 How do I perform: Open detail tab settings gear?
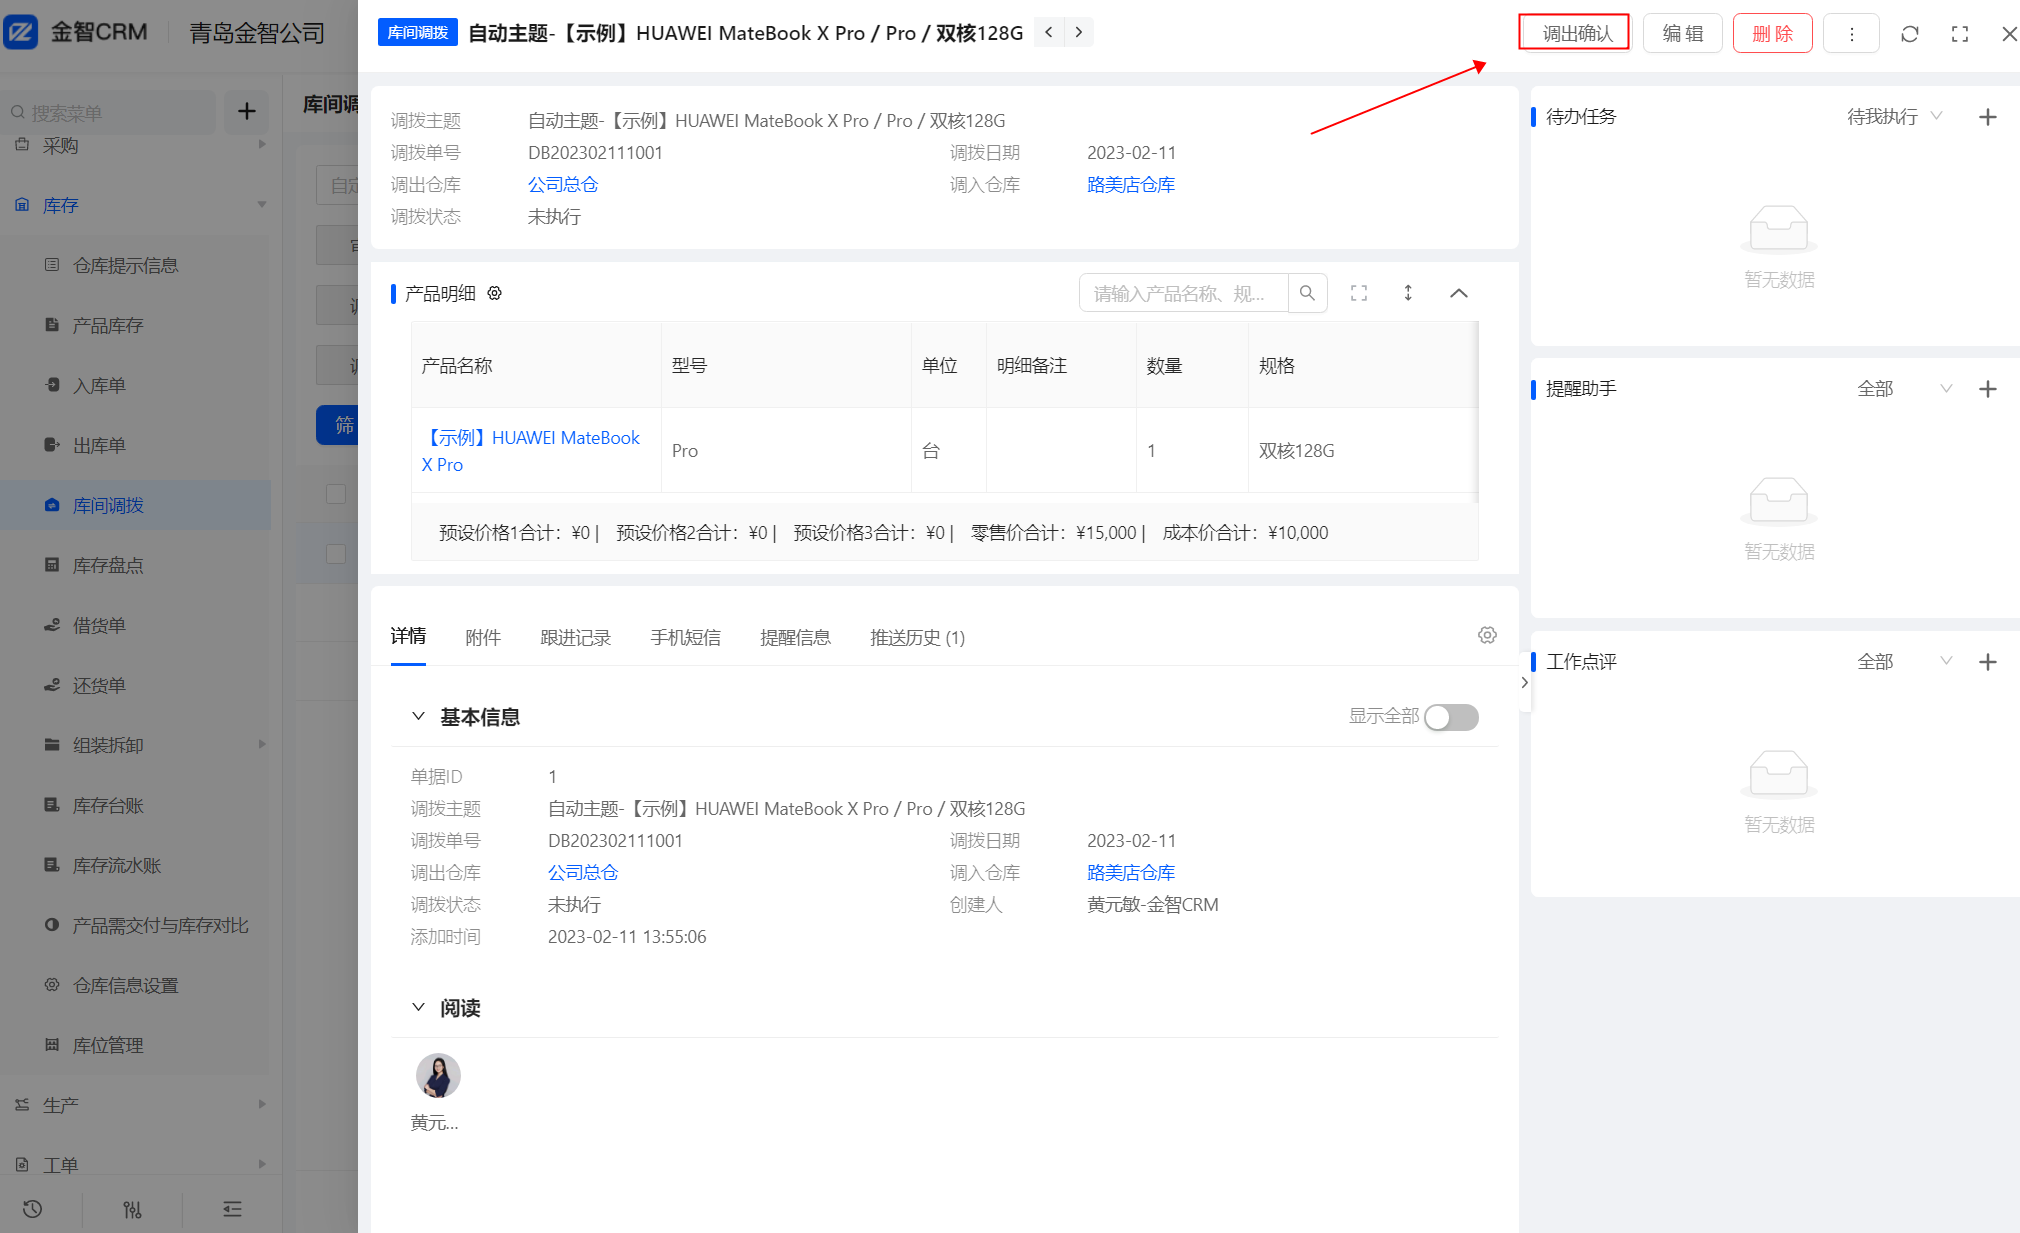pos(1487,635)
